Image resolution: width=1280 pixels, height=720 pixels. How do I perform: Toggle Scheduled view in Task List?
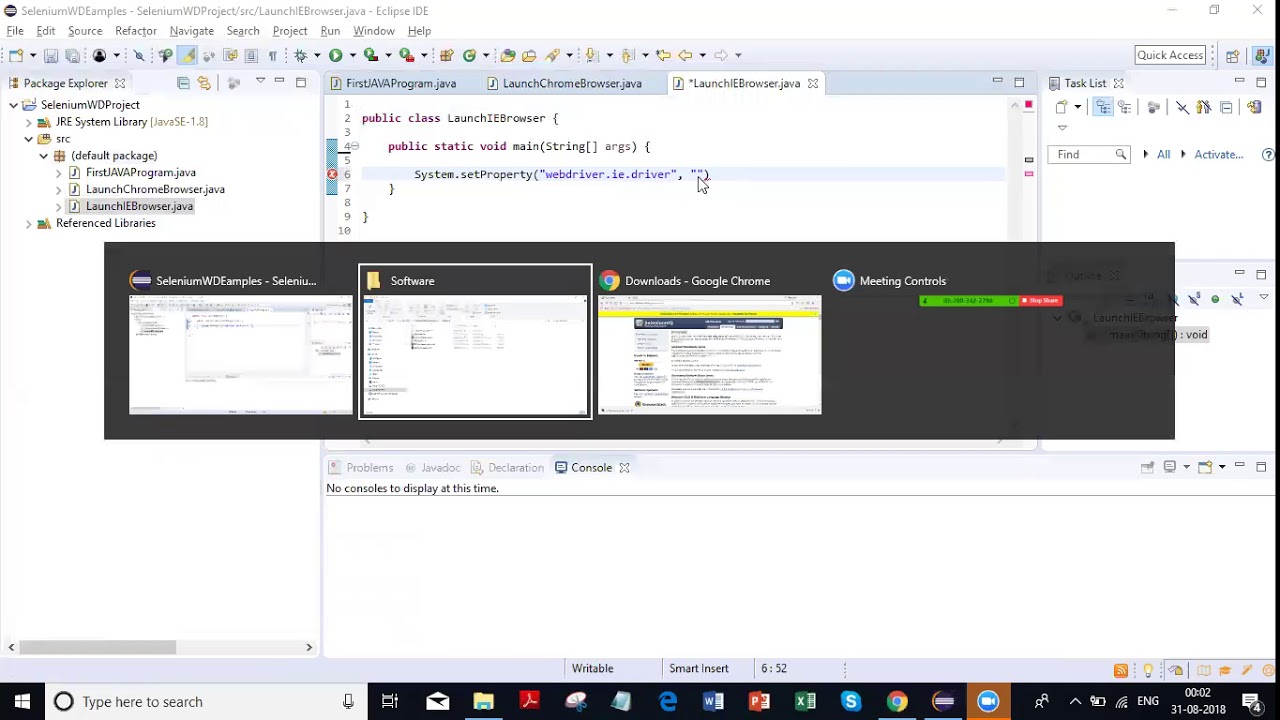point(1125,107)
